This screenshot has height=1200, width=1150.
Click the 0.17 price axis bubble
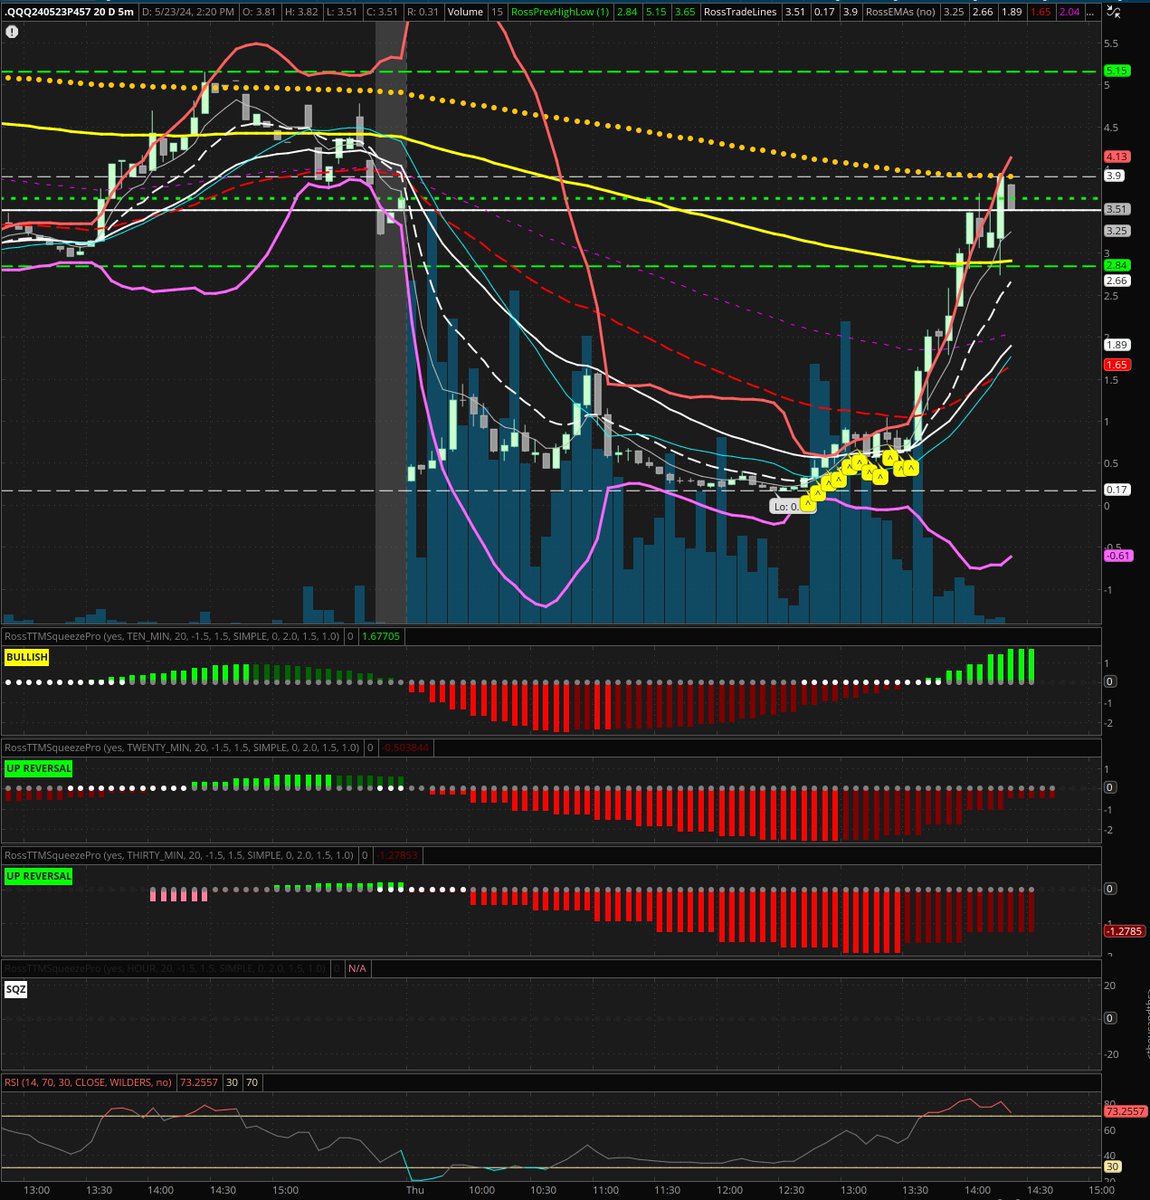pyautogui.click(x=1116, y=489)
